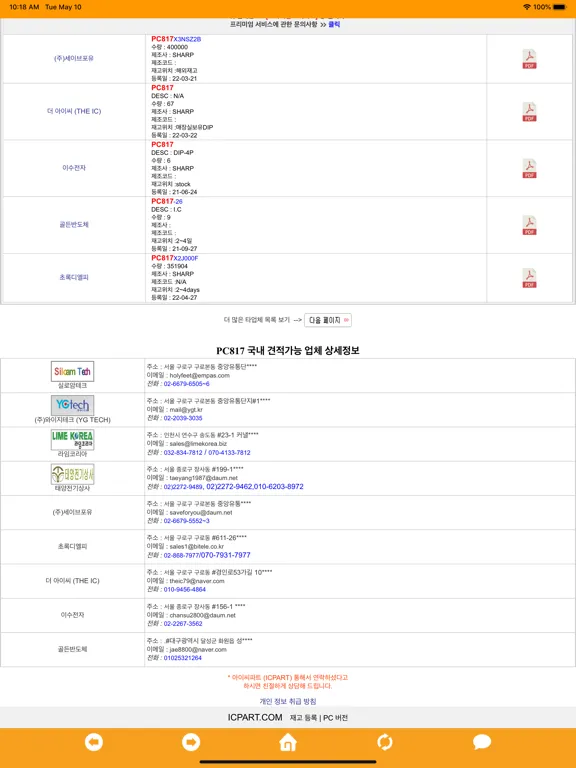Tap the home icon in bottom bar
Viewport: 576px width, 768px height.
pyautogui.click(x=288, y=742)
